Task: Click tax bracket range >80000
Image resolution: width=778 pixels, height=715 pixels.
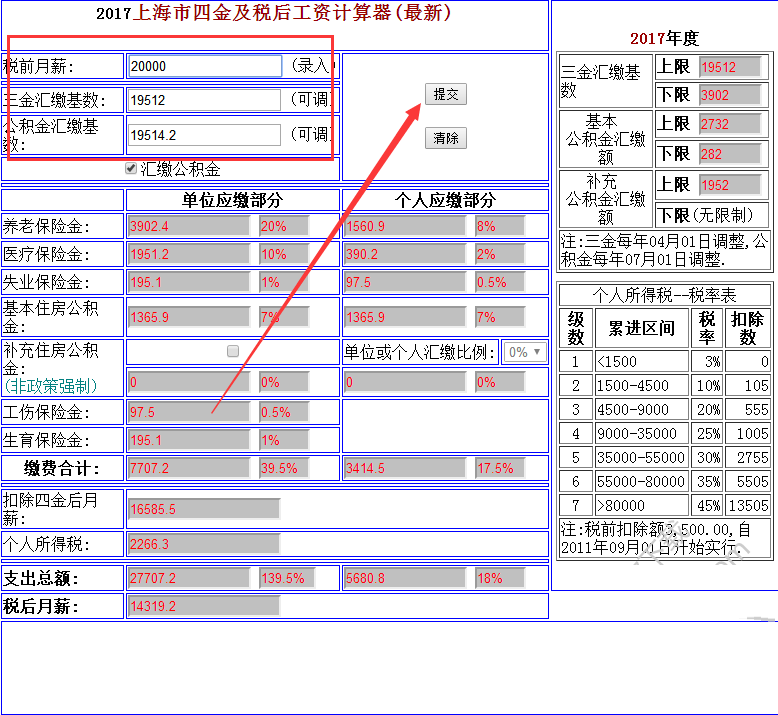Action: coord(642,506)
